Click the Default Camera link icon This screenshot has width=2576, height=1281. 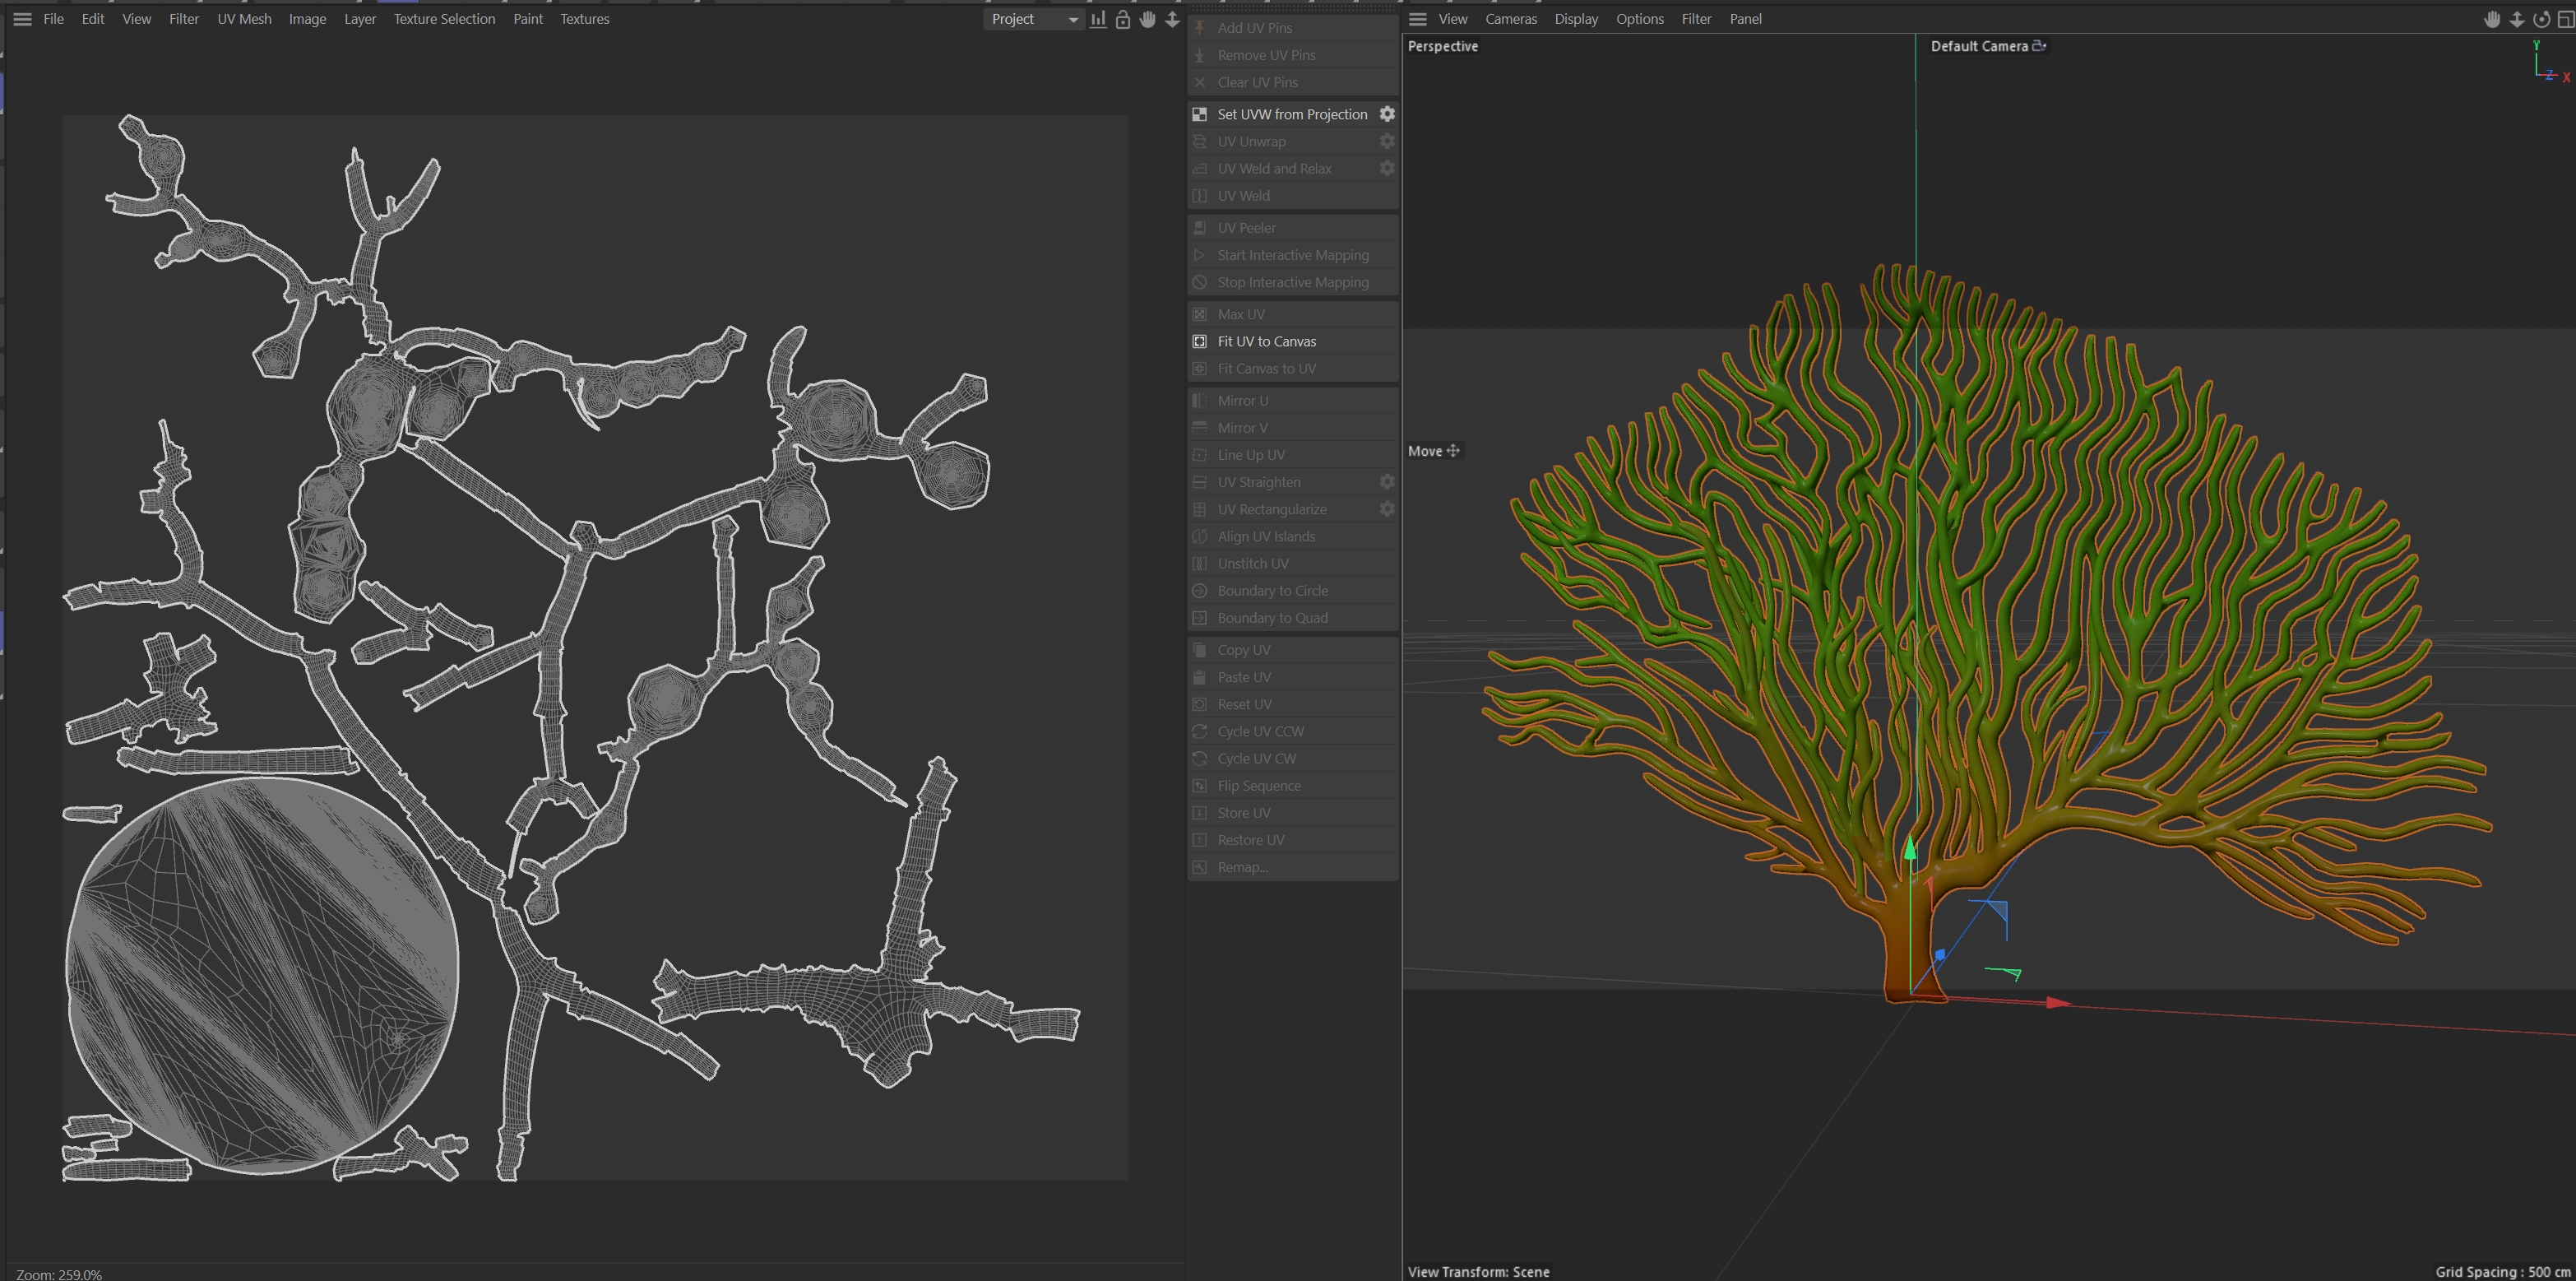pyautogui.click(x=2039, y=46)
